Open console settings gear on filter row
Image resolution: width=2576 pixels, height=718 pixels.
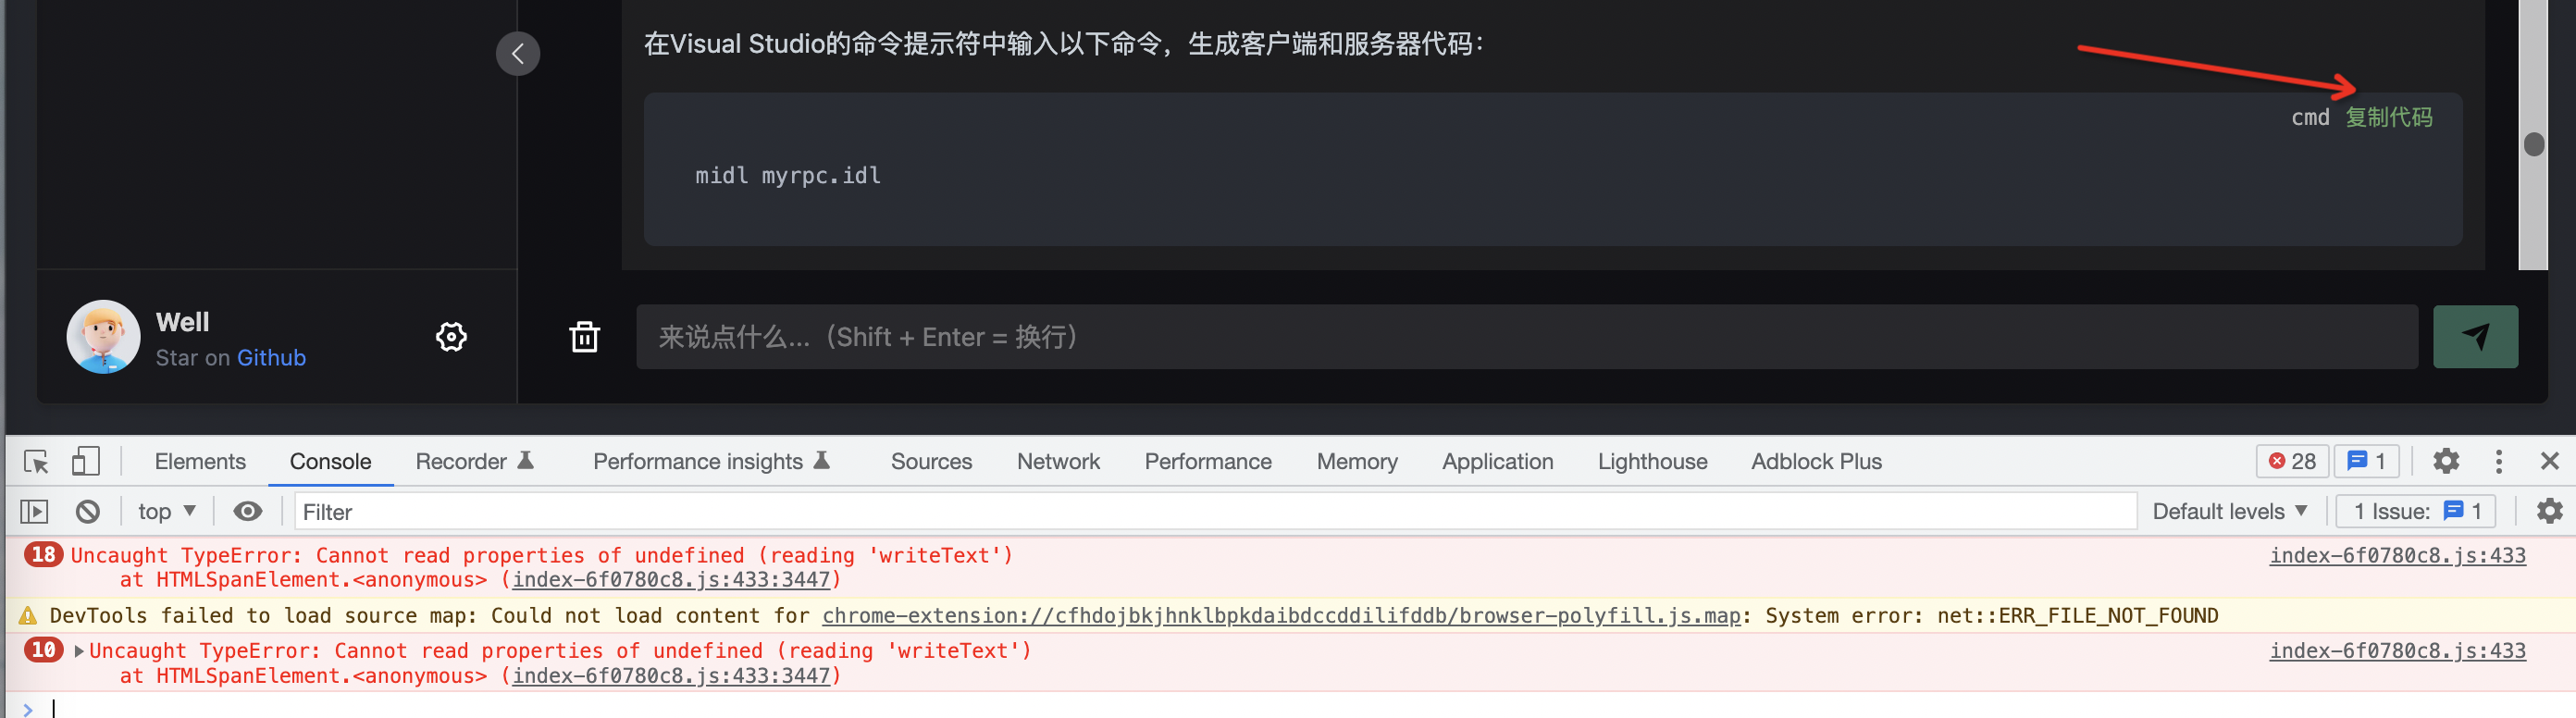coord(2549,512)
